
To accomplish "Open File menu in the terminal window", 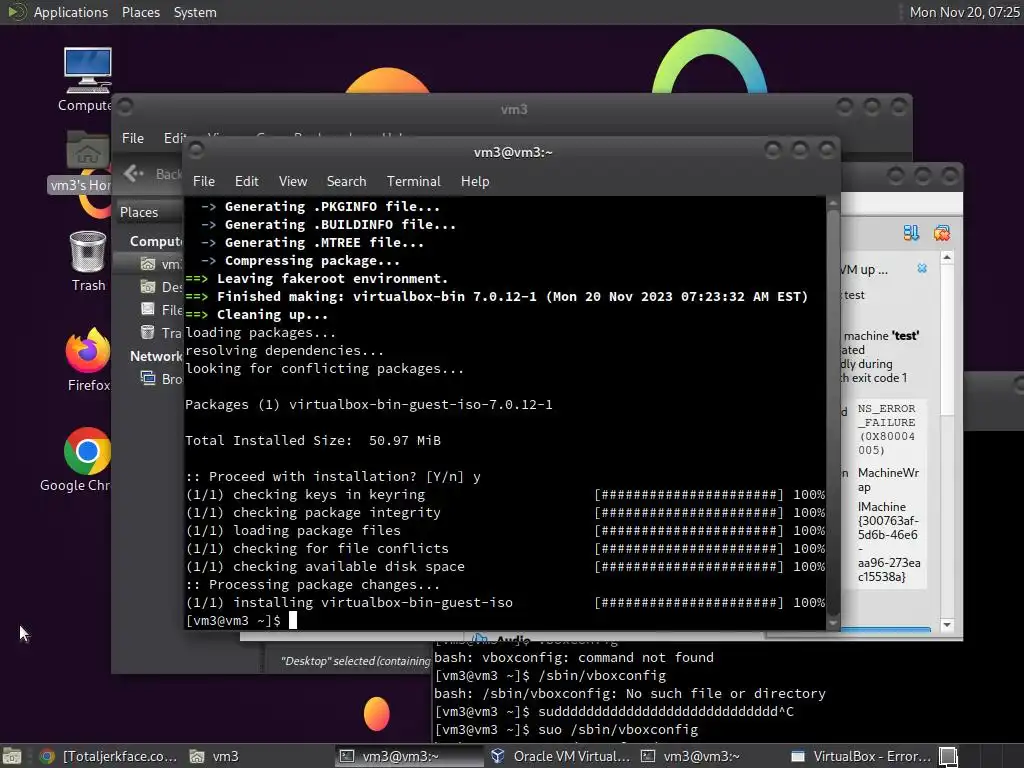I will pyautogui.click(x=204, y=181).
